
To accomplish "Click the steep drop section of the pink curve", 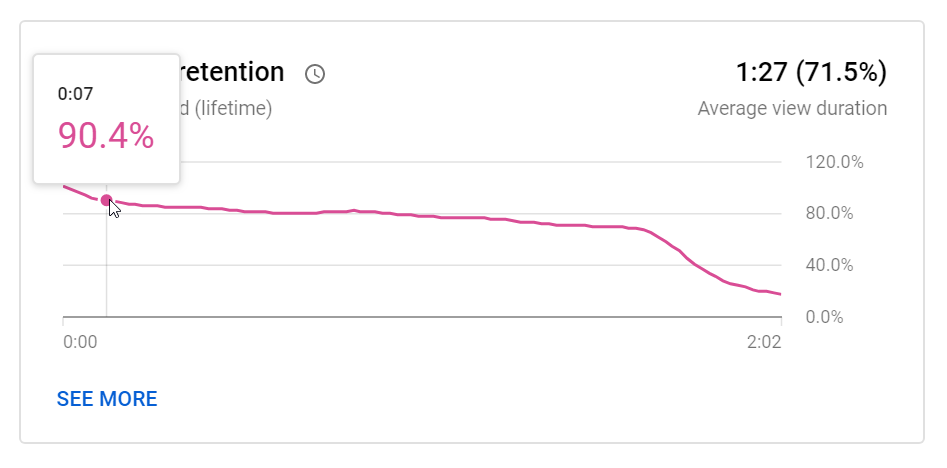I will point(689,257).
